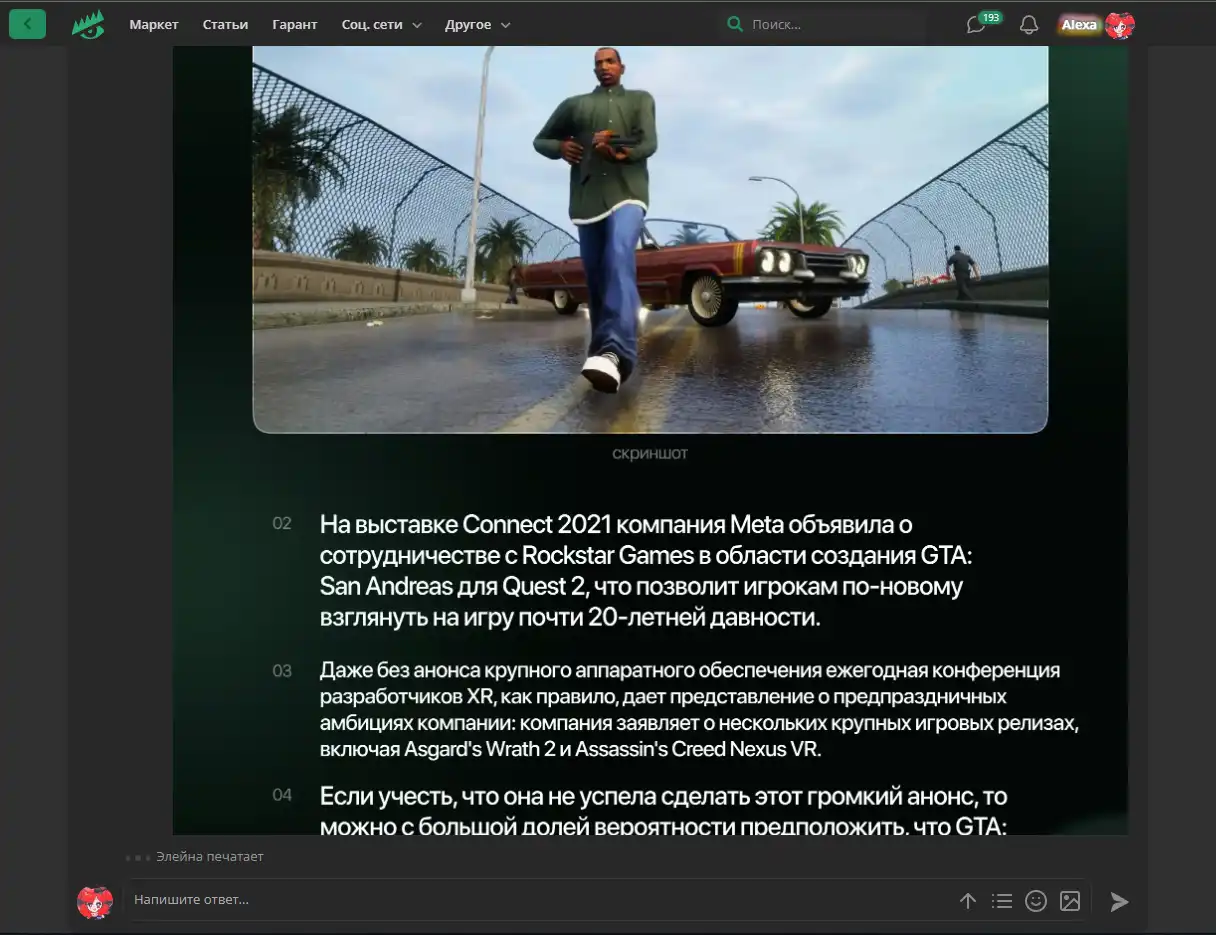Image resolution: width=1216 pixels, height=935 pixels.
Task: Open the site logo home icon
Action: [88, 24]
